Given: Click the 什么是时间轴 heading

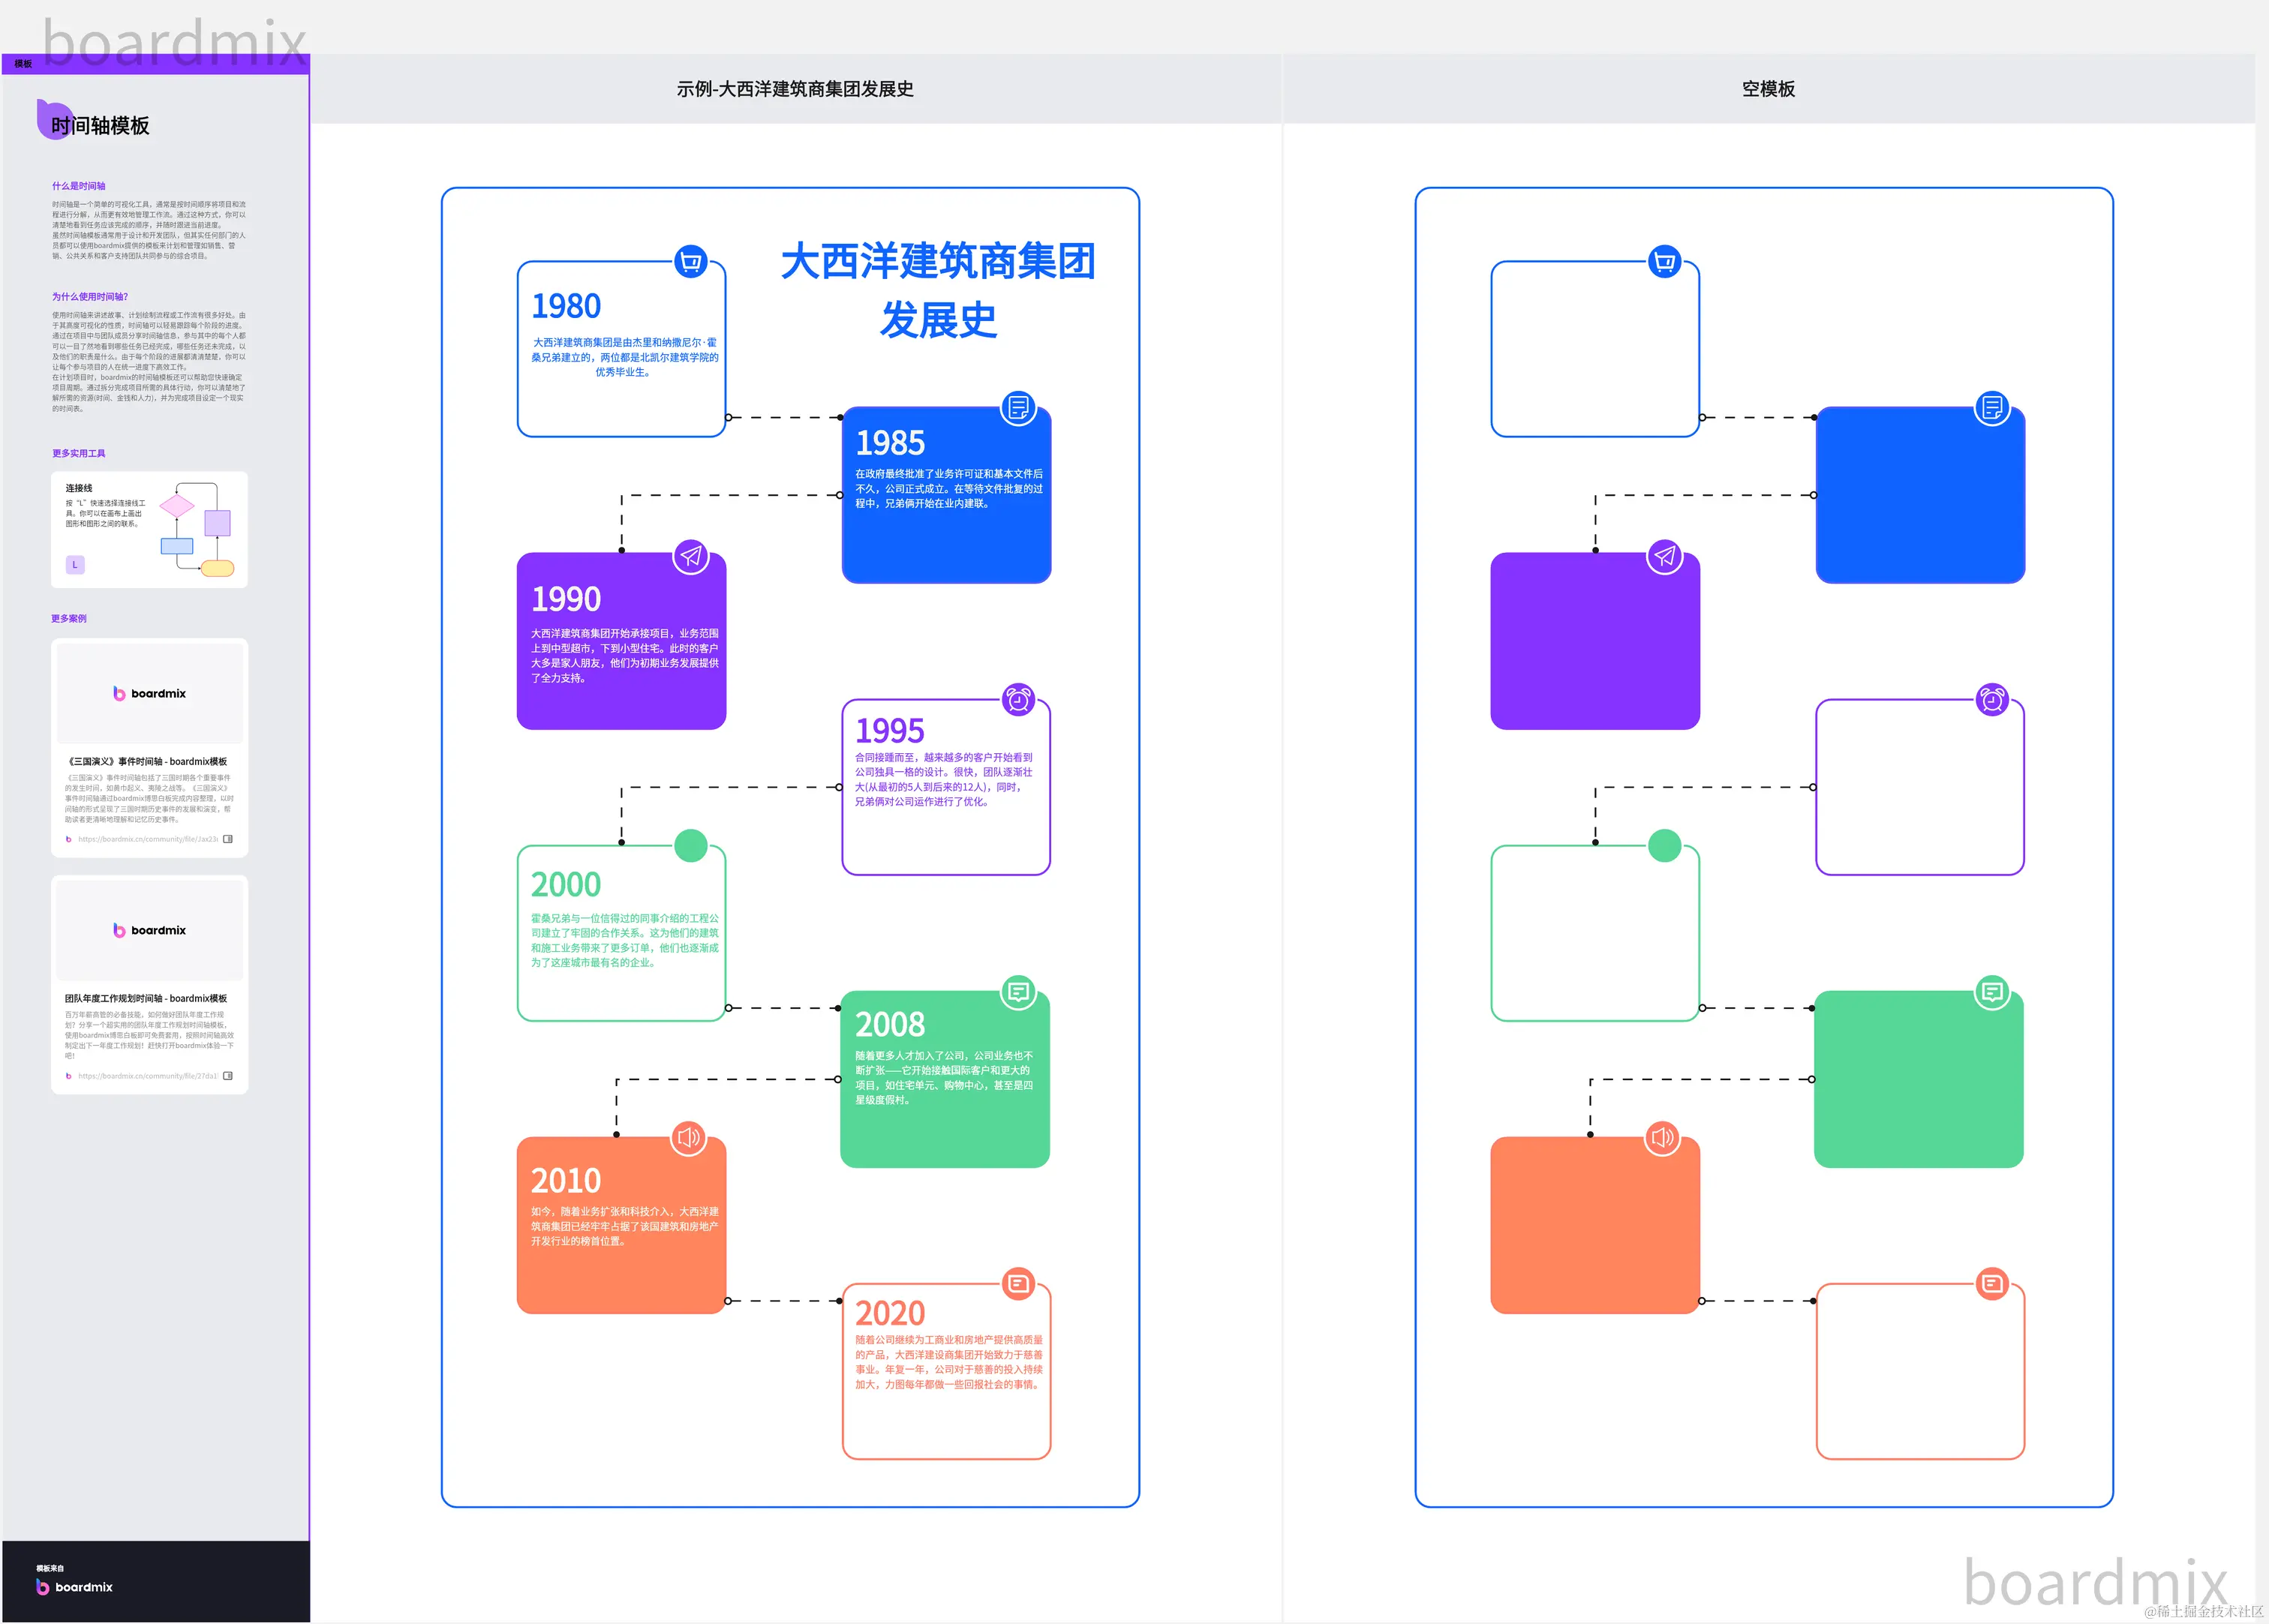Looking at the screenshot, I should (x=79, y=186).
